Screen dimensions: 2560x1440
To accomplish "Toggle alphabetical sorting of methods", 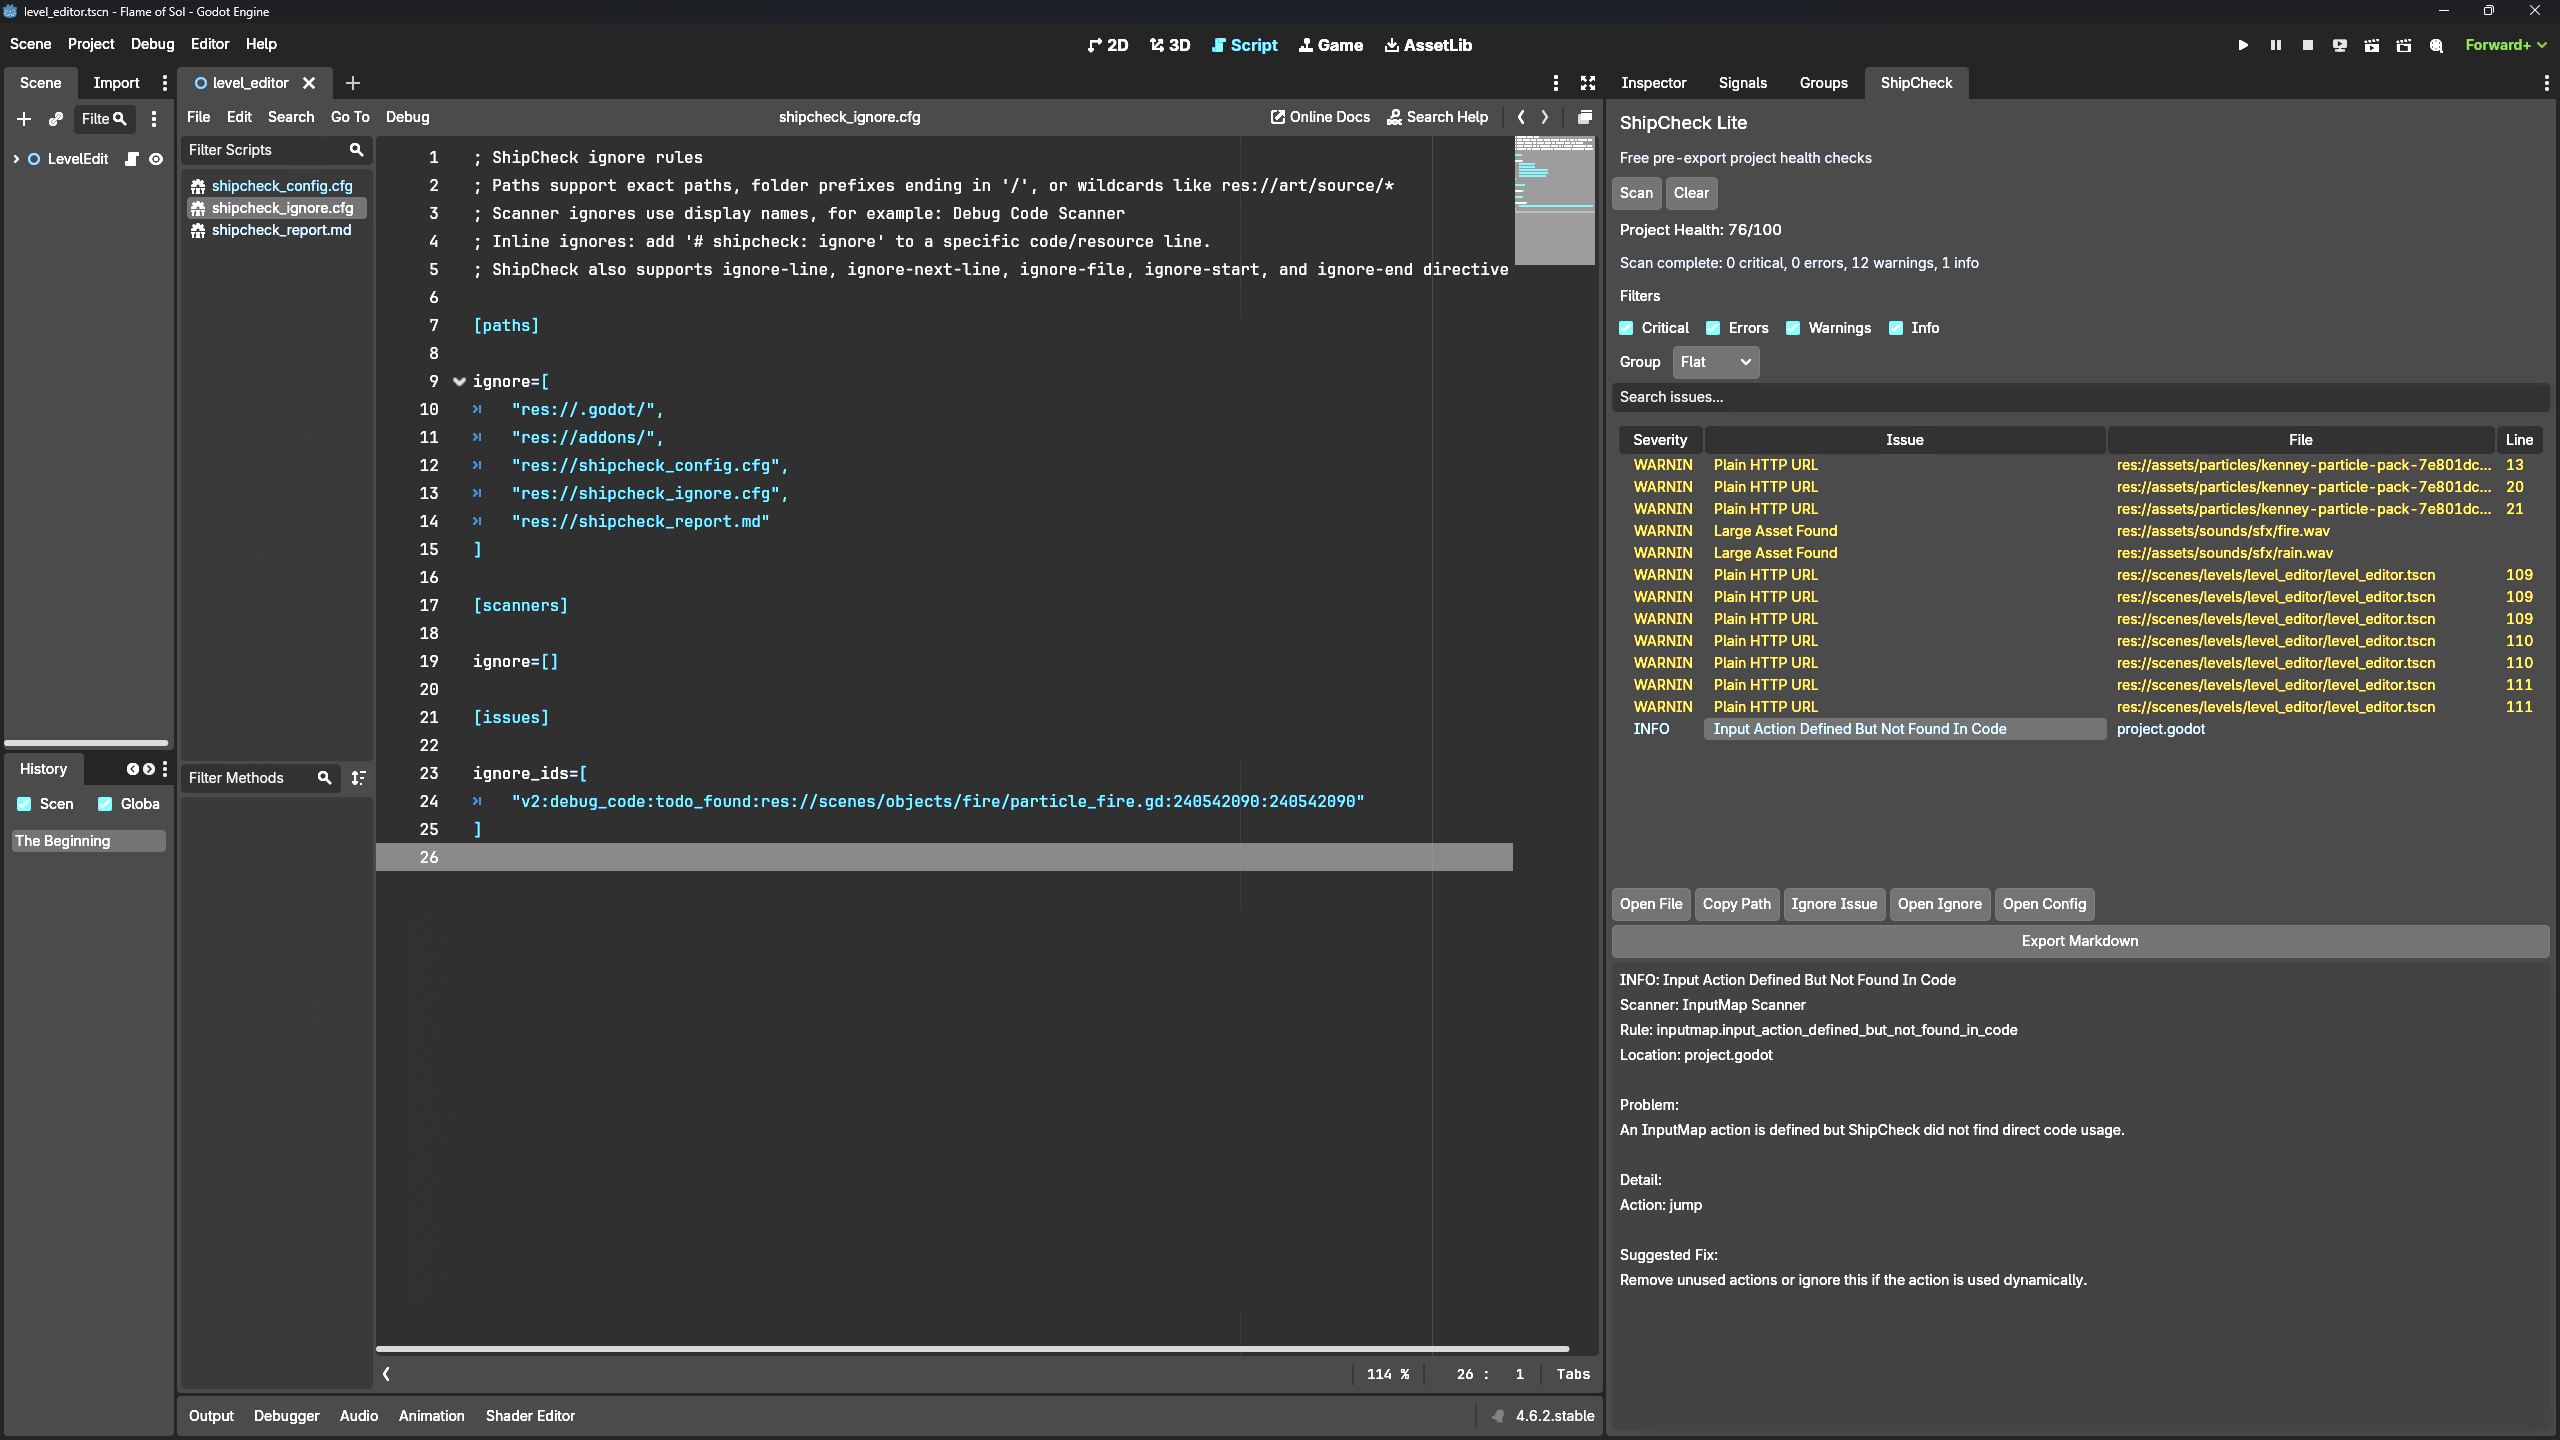I will [359, 778].
